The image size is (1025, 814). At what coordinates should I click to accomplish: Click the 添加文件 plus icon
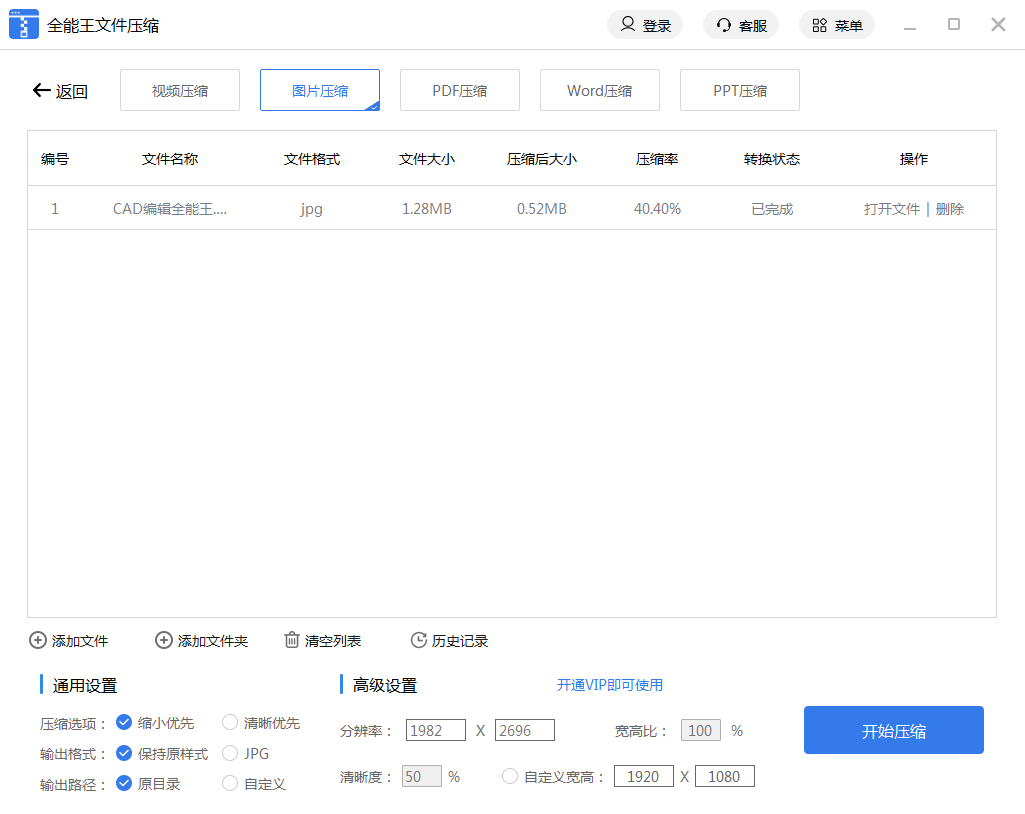[x=38, y=640]
